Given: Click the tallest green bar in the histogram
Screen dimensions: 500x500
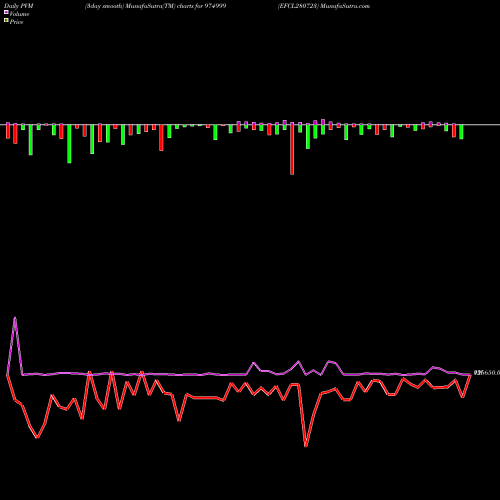Looking at the screenshot, I should pyautogui.click(x=69, y=144).
